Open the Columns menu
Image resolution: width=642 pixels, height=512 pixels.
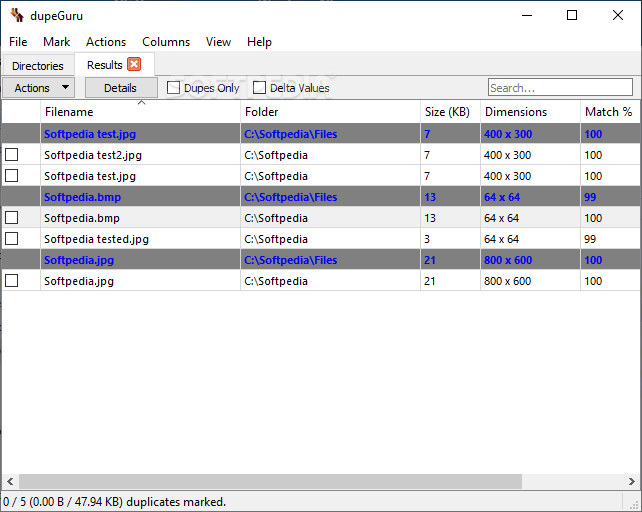click(x=166, y=42)
